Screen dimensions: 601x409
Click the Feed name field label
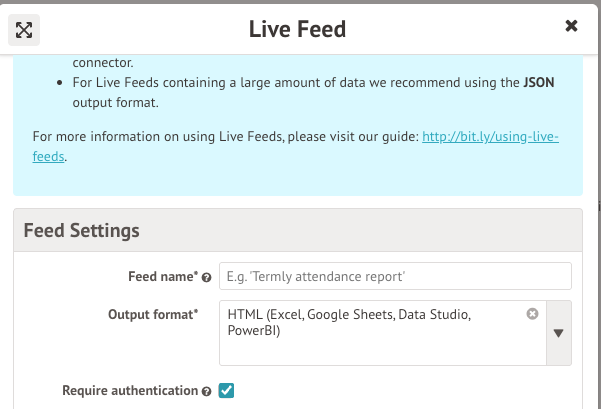(163, 276)
